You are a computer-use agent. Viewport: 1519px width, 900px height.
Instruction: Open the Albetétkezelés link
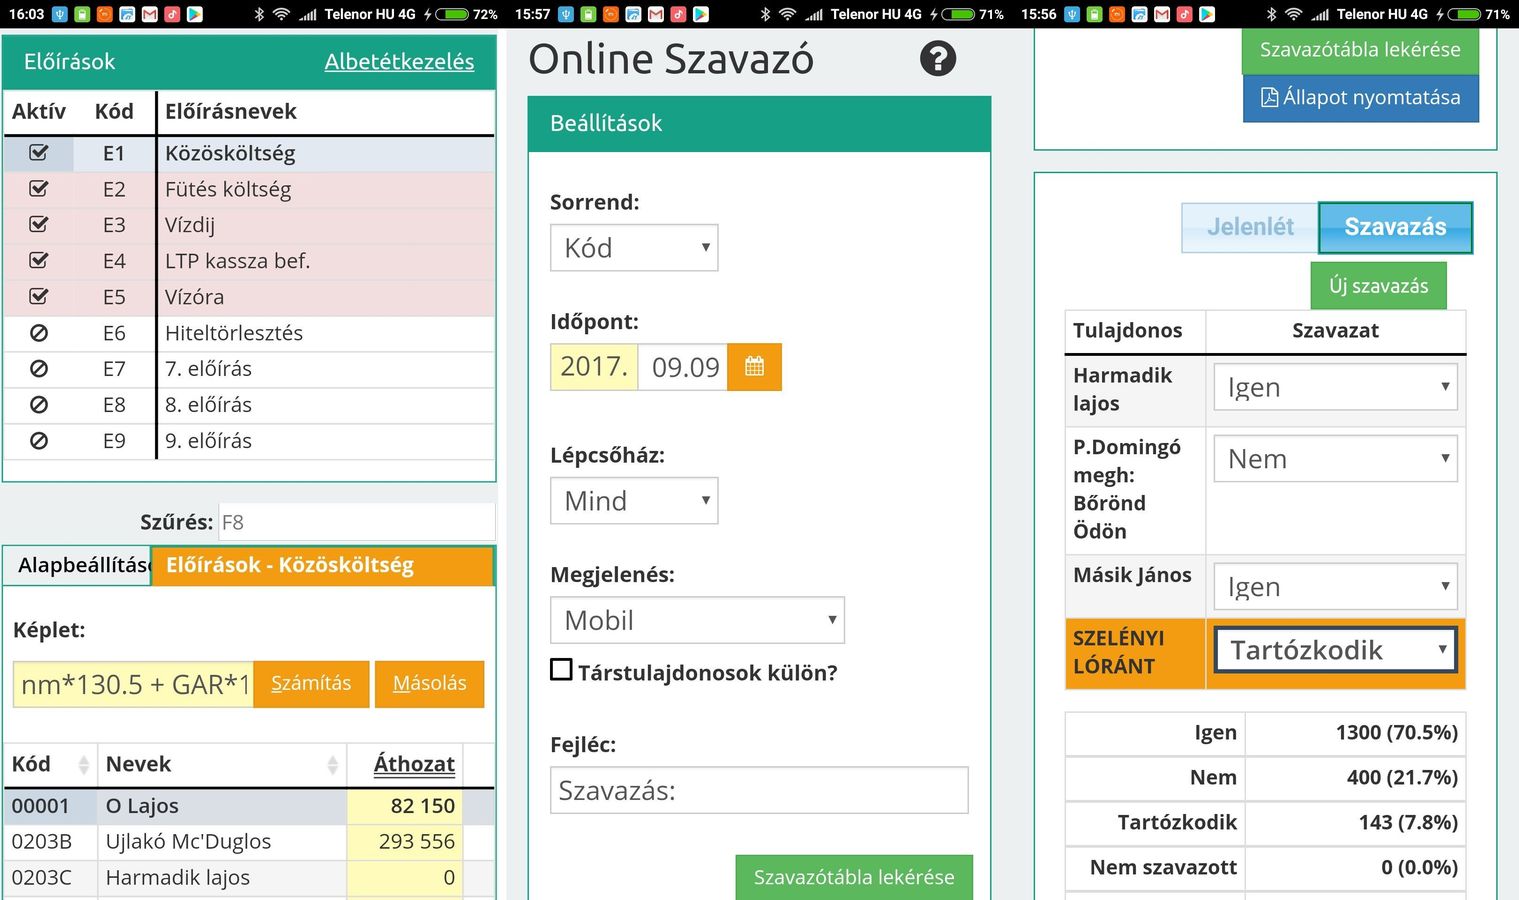[399, 62]
